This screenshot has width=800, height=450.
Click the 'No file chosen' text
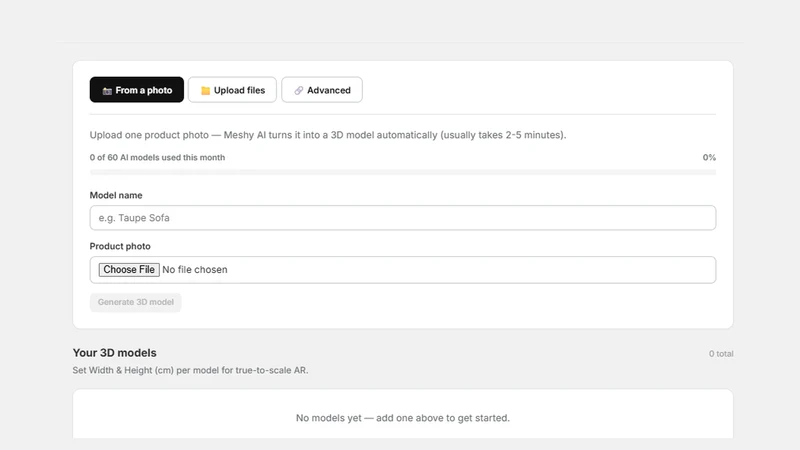[x=195, y=269]
